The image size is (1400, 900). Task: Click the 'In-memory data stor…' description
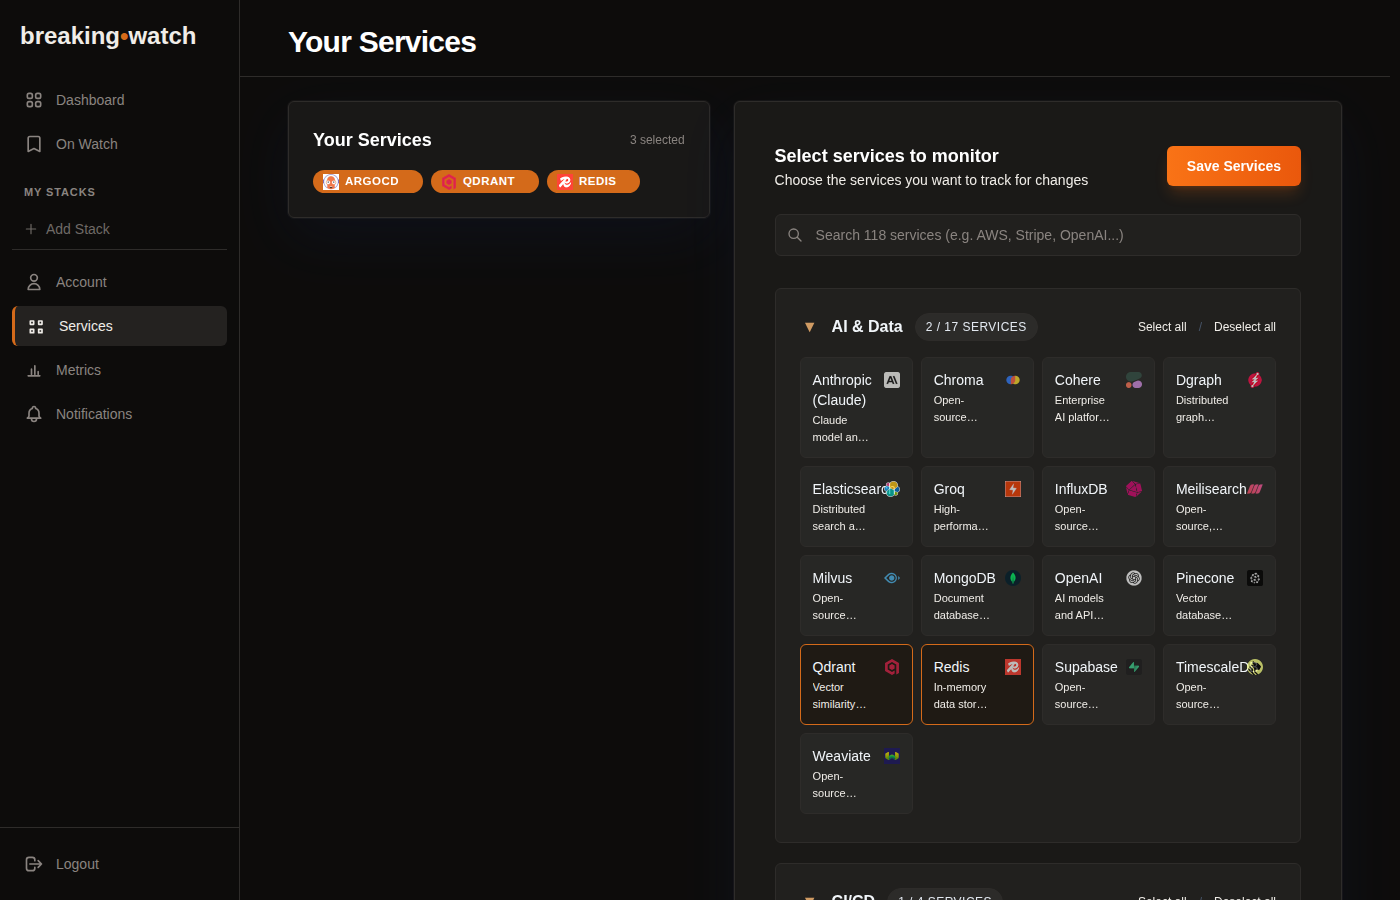point(960,696)
